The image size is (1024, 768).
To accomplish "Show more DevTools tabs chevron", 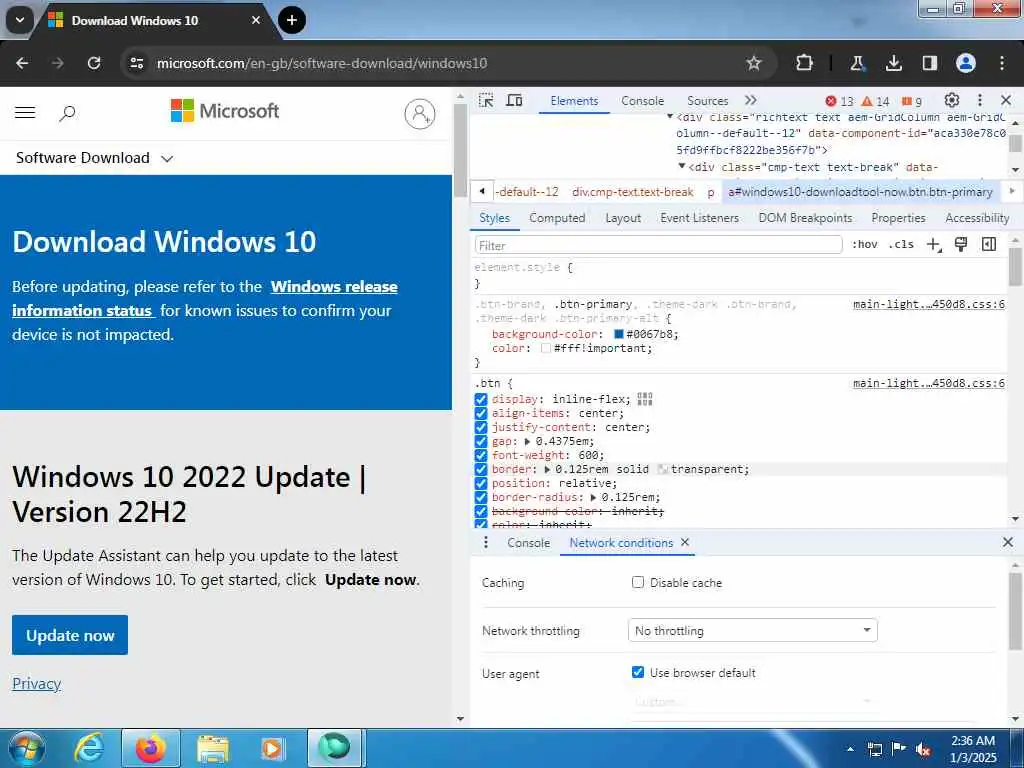I will (x=750, y=100).
